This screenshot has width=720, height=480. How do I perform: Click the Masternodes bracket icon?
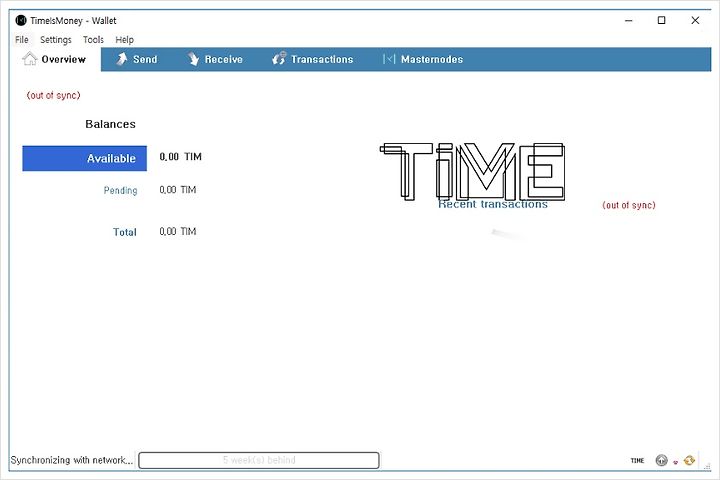click(389, 59)
